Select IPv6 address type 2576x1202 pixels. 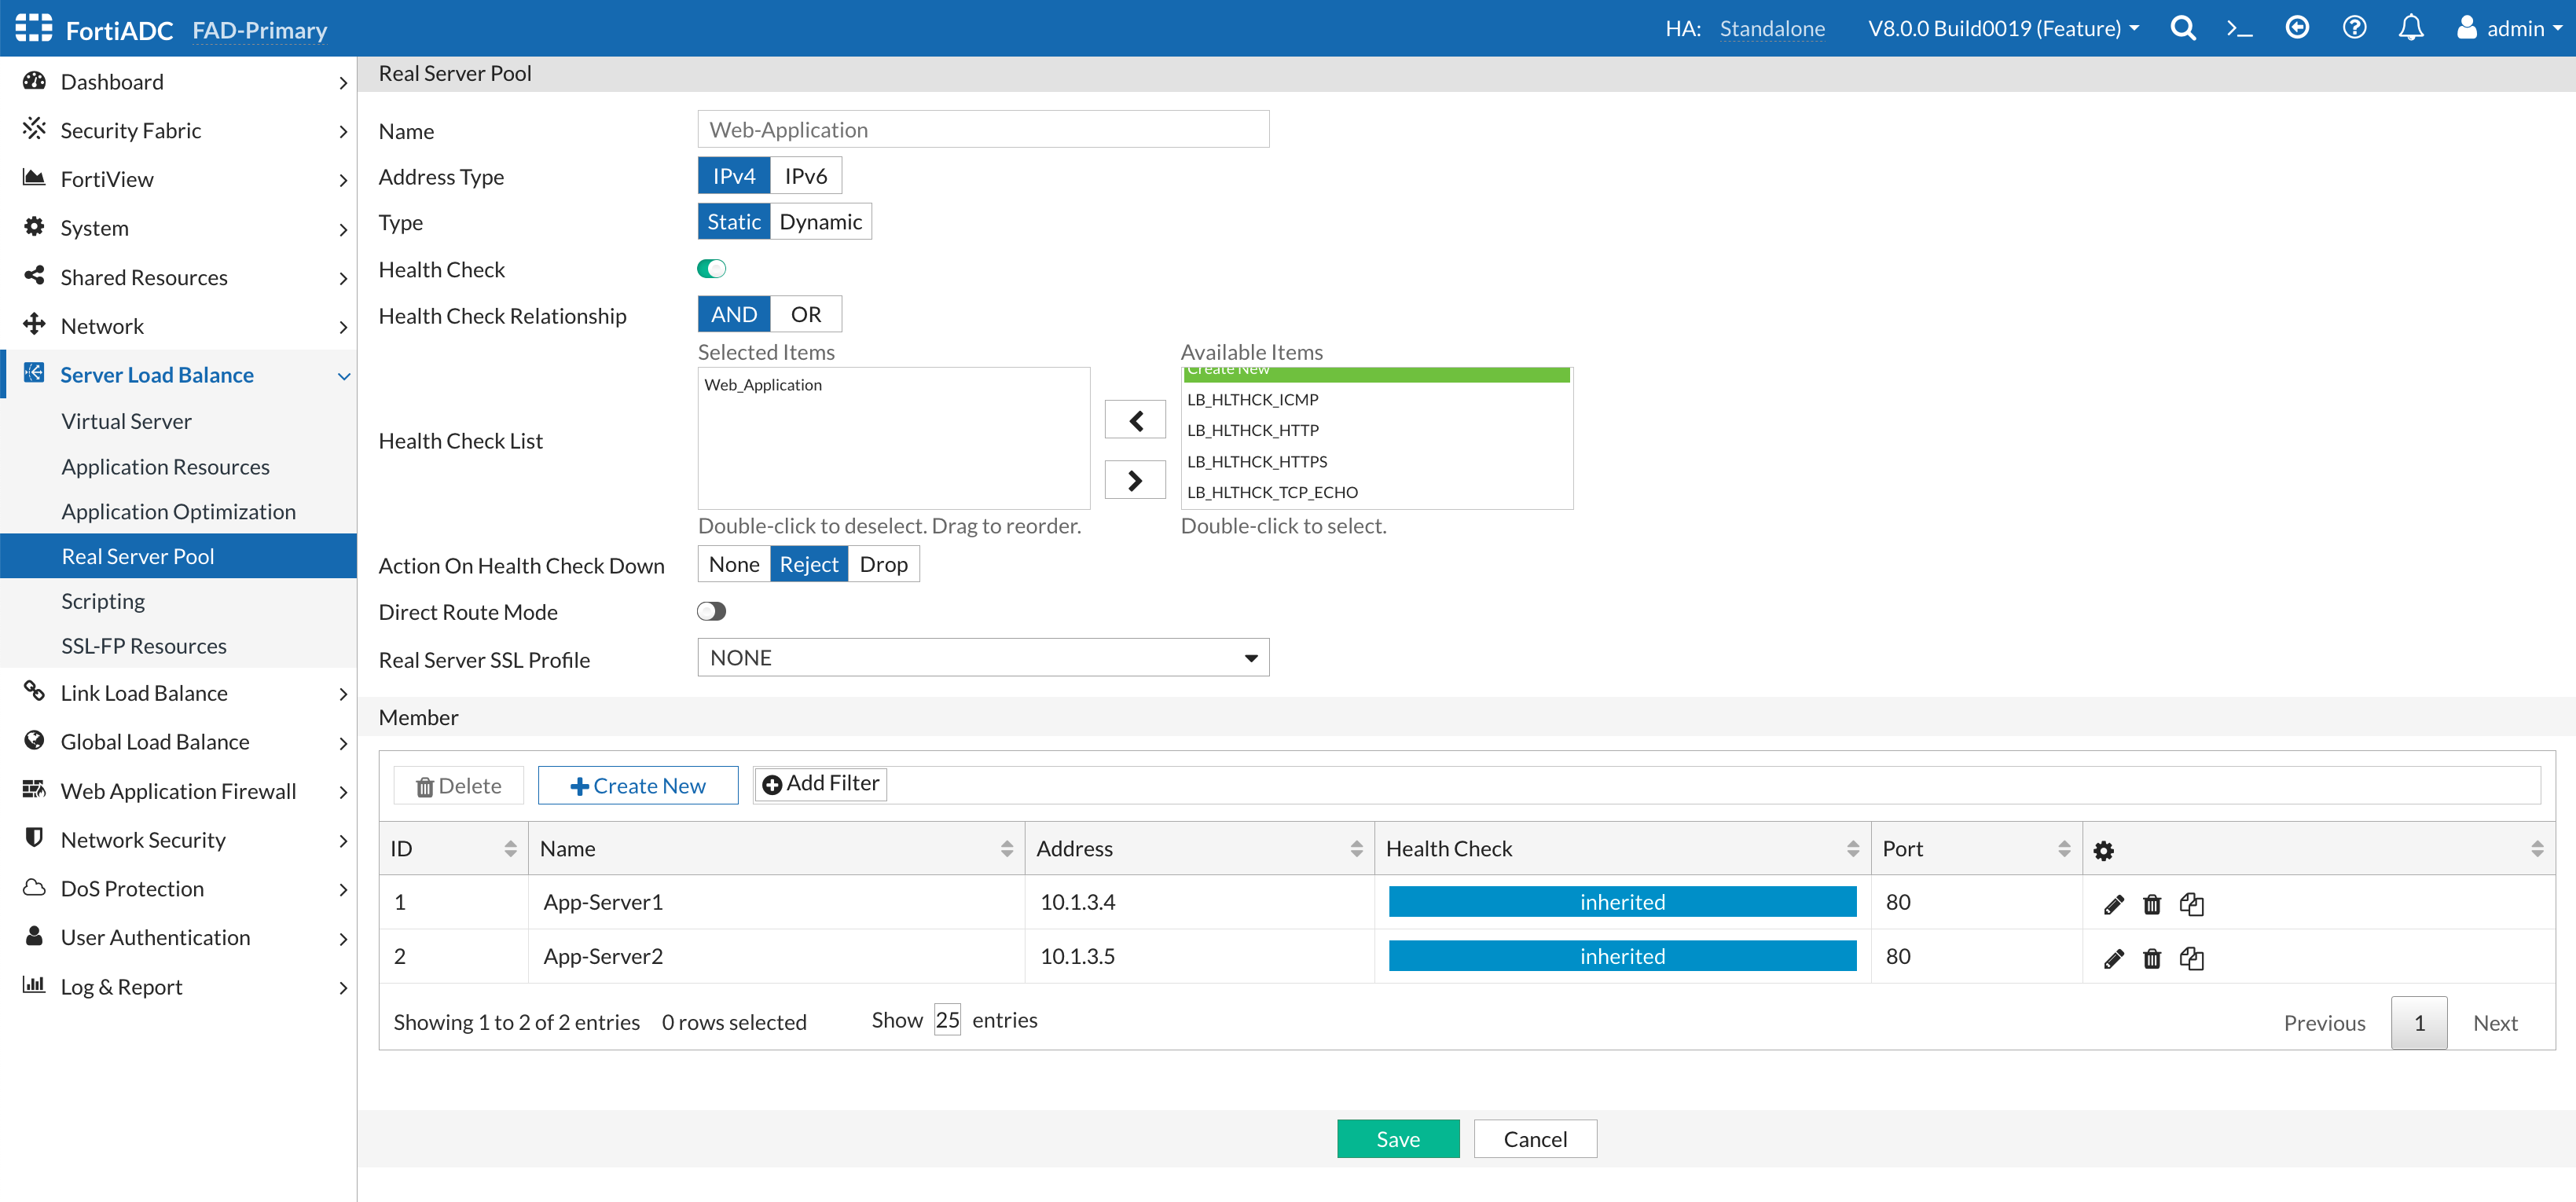coord(805,176)
